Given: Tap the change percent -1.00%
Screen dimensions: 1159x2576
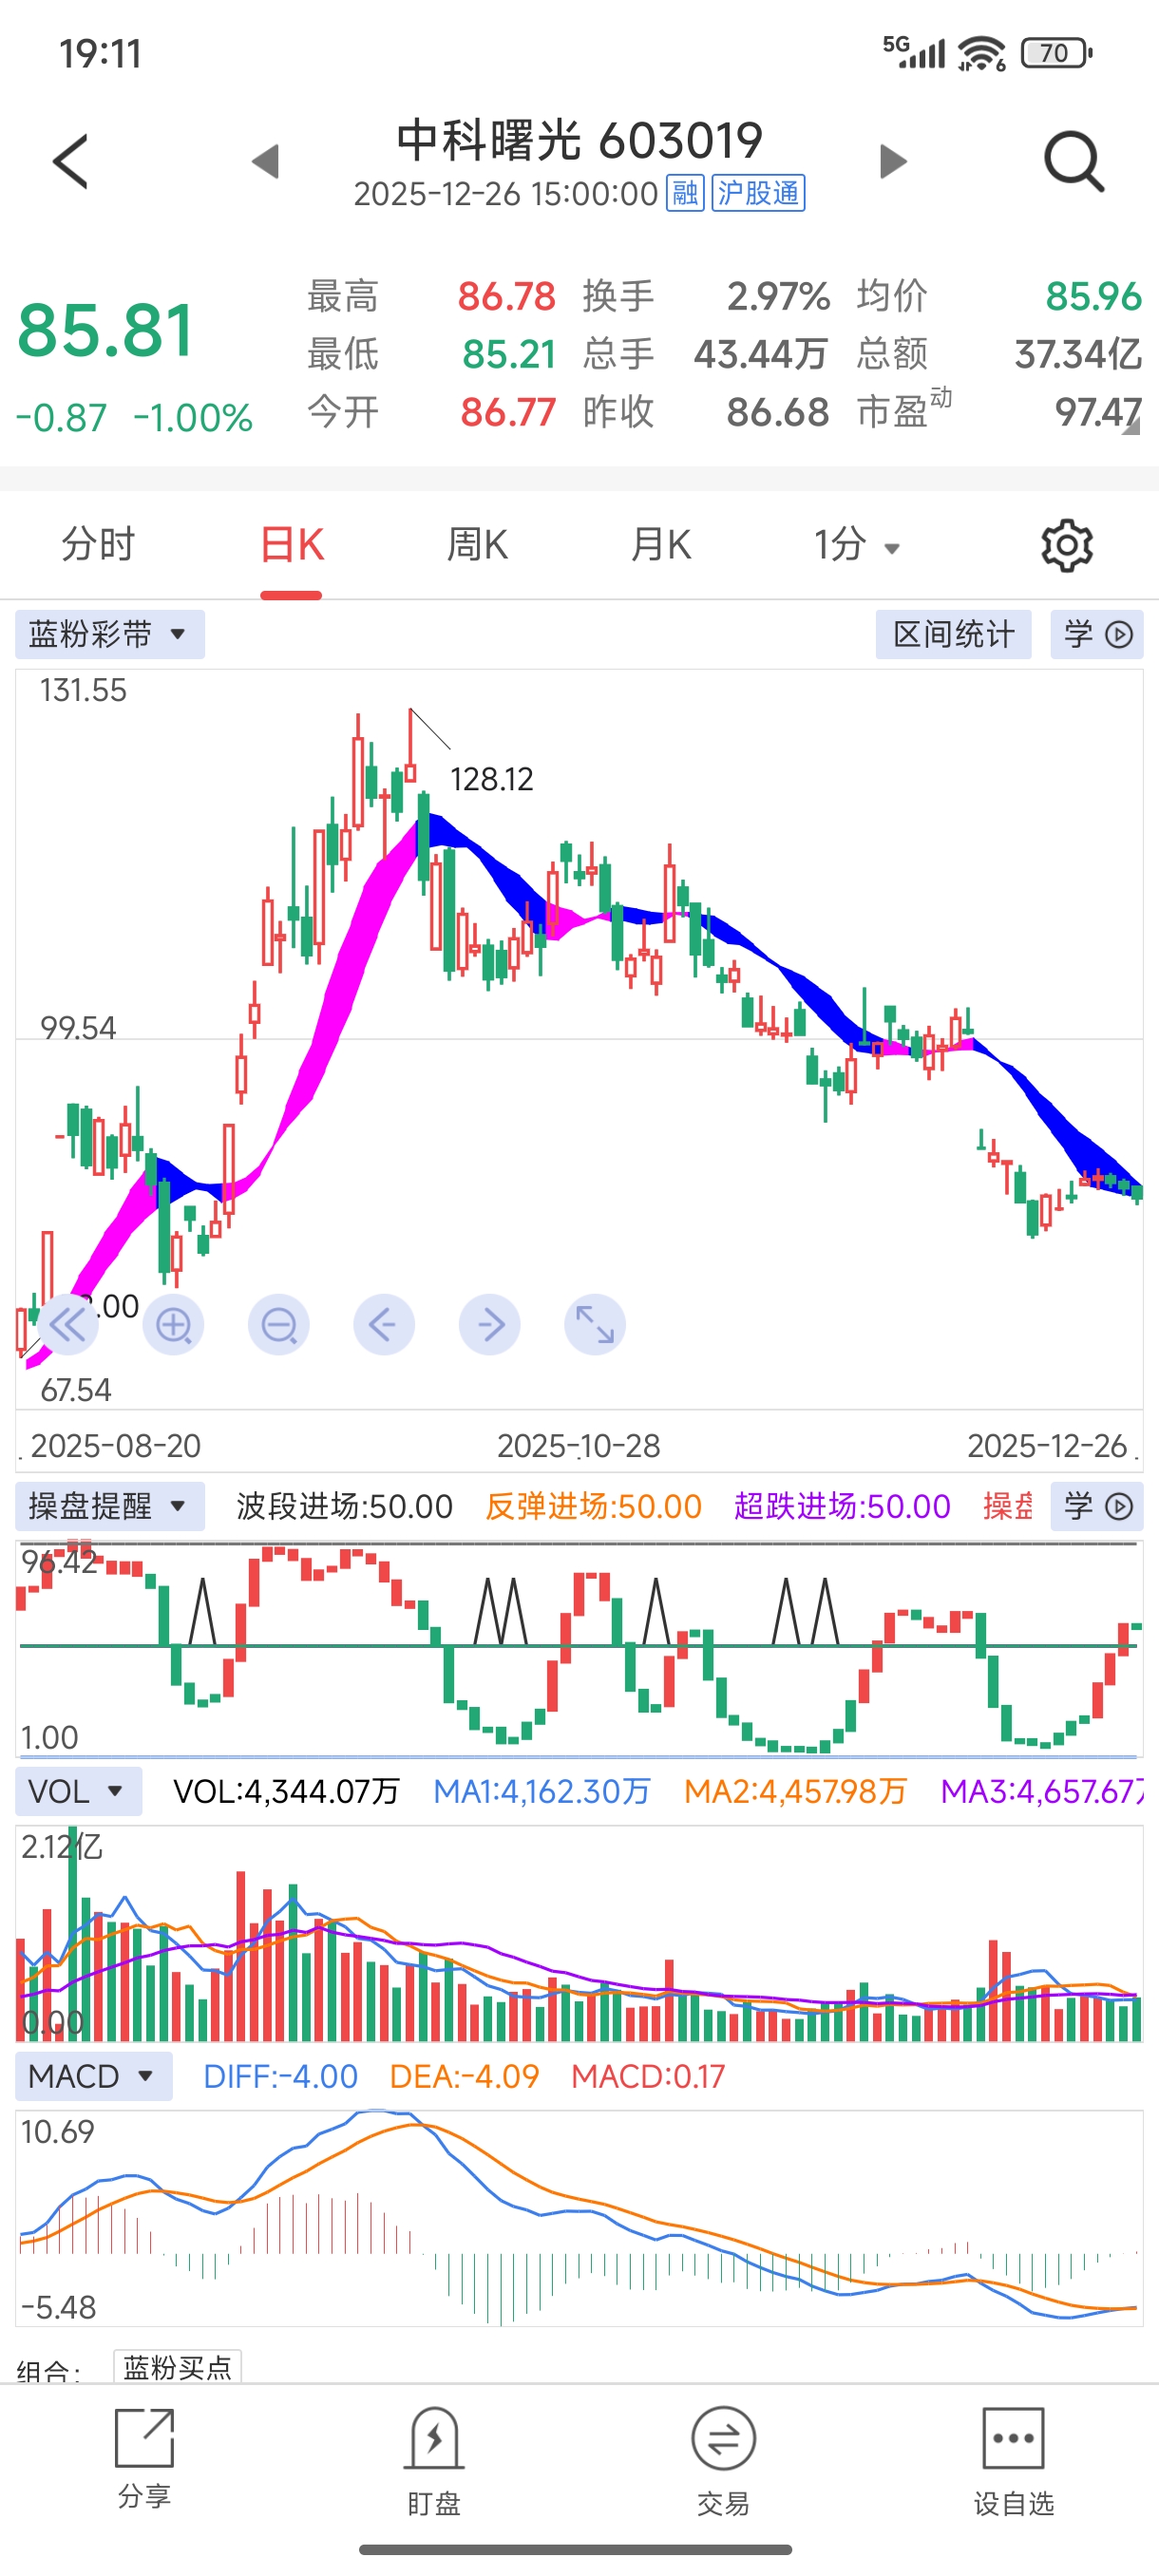Looking at the screenshot, I should click(193, 418).
